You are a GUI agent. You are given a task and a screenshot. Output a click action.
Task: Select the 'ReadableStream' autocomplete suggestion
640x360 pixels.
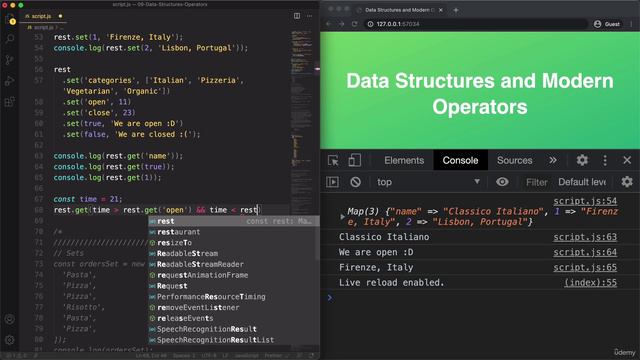click(233, 253)
